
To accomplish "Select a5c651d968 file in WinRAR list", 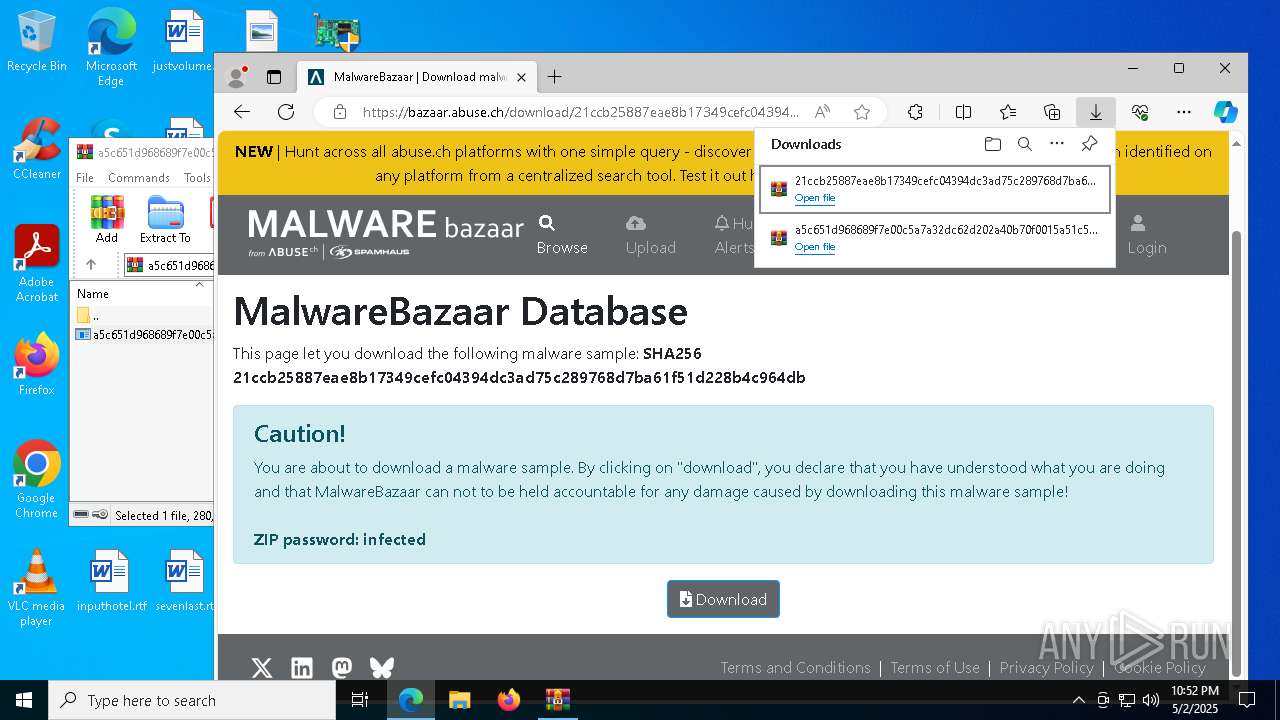I will (x=143, y=335).
